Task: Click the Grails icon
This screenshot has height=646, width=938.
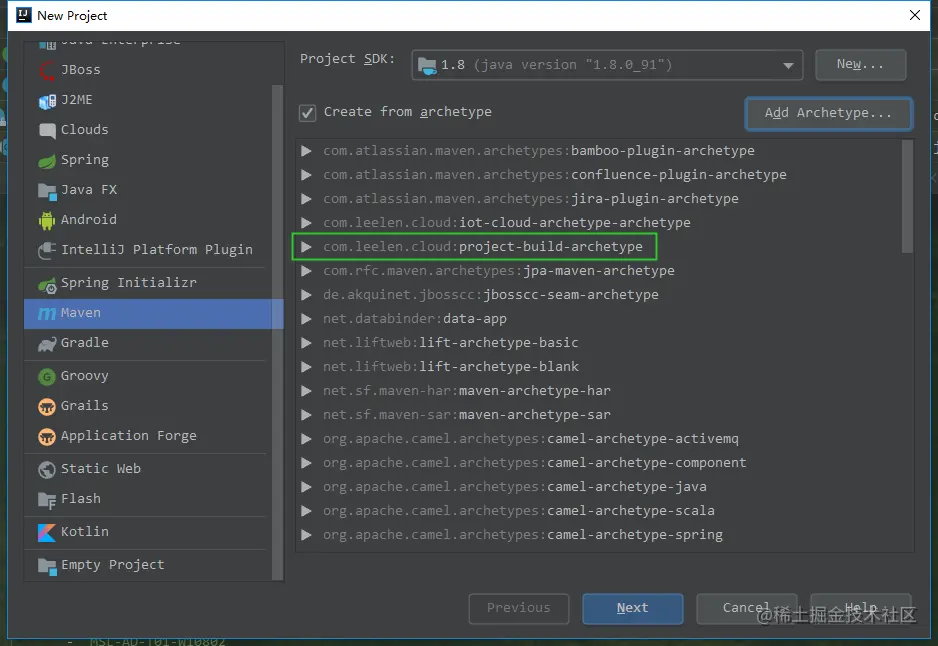Action: click(47, 407)
